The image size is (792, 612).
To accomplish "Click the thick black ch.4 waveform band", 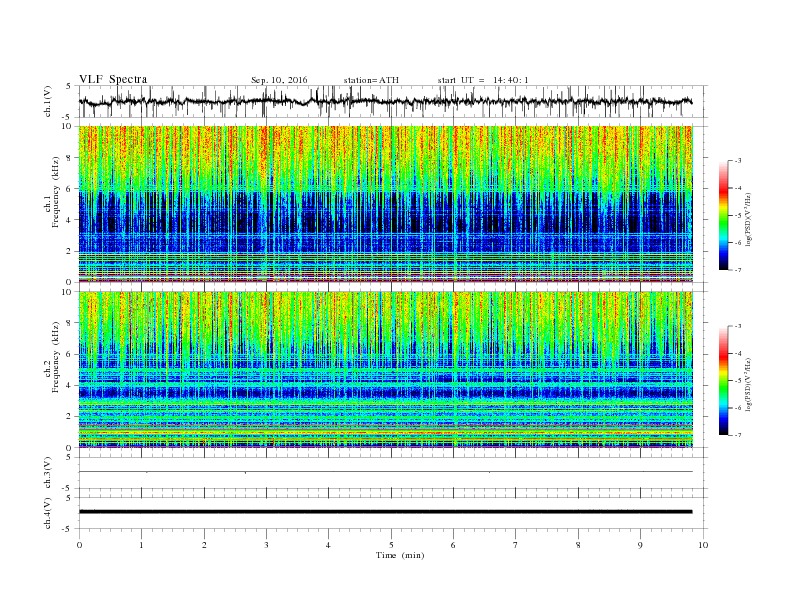I will coord(385,512).
